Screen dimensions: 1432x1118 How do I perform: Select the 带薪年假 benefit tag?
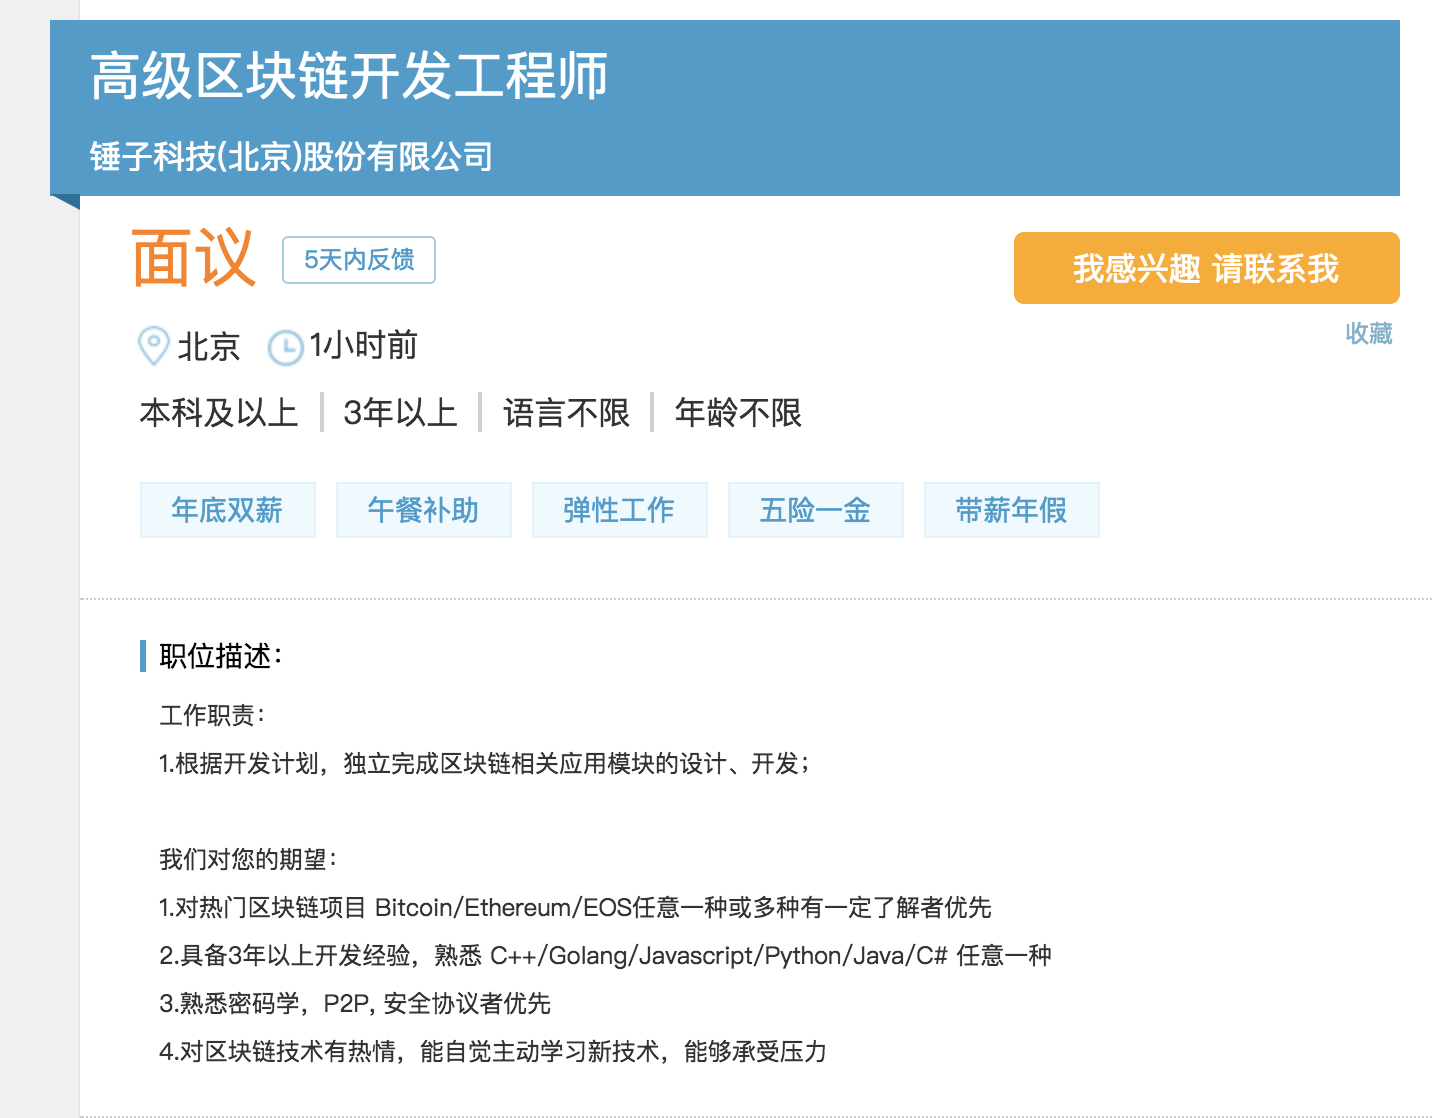click(x=1012, y=510)
